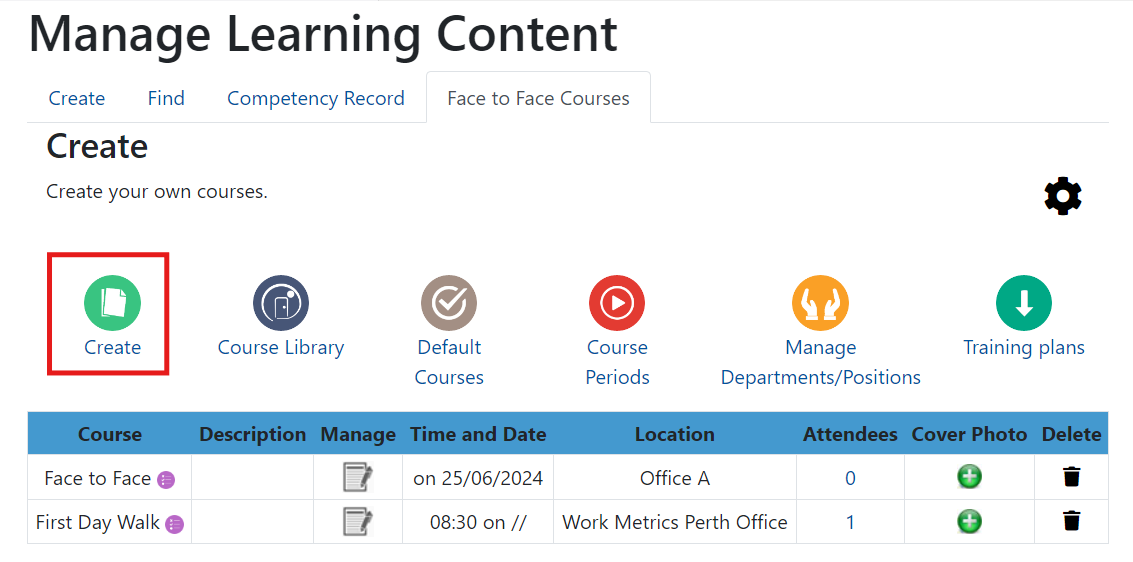Click manage icon for Face to Face course

tap(357, 478)
